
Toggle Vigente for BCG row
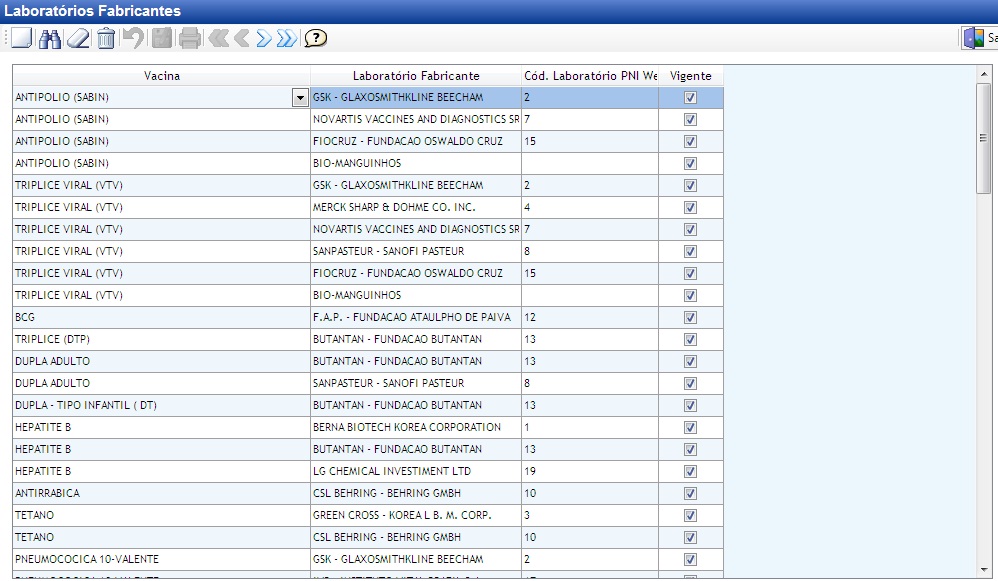(x=690, y=318)
